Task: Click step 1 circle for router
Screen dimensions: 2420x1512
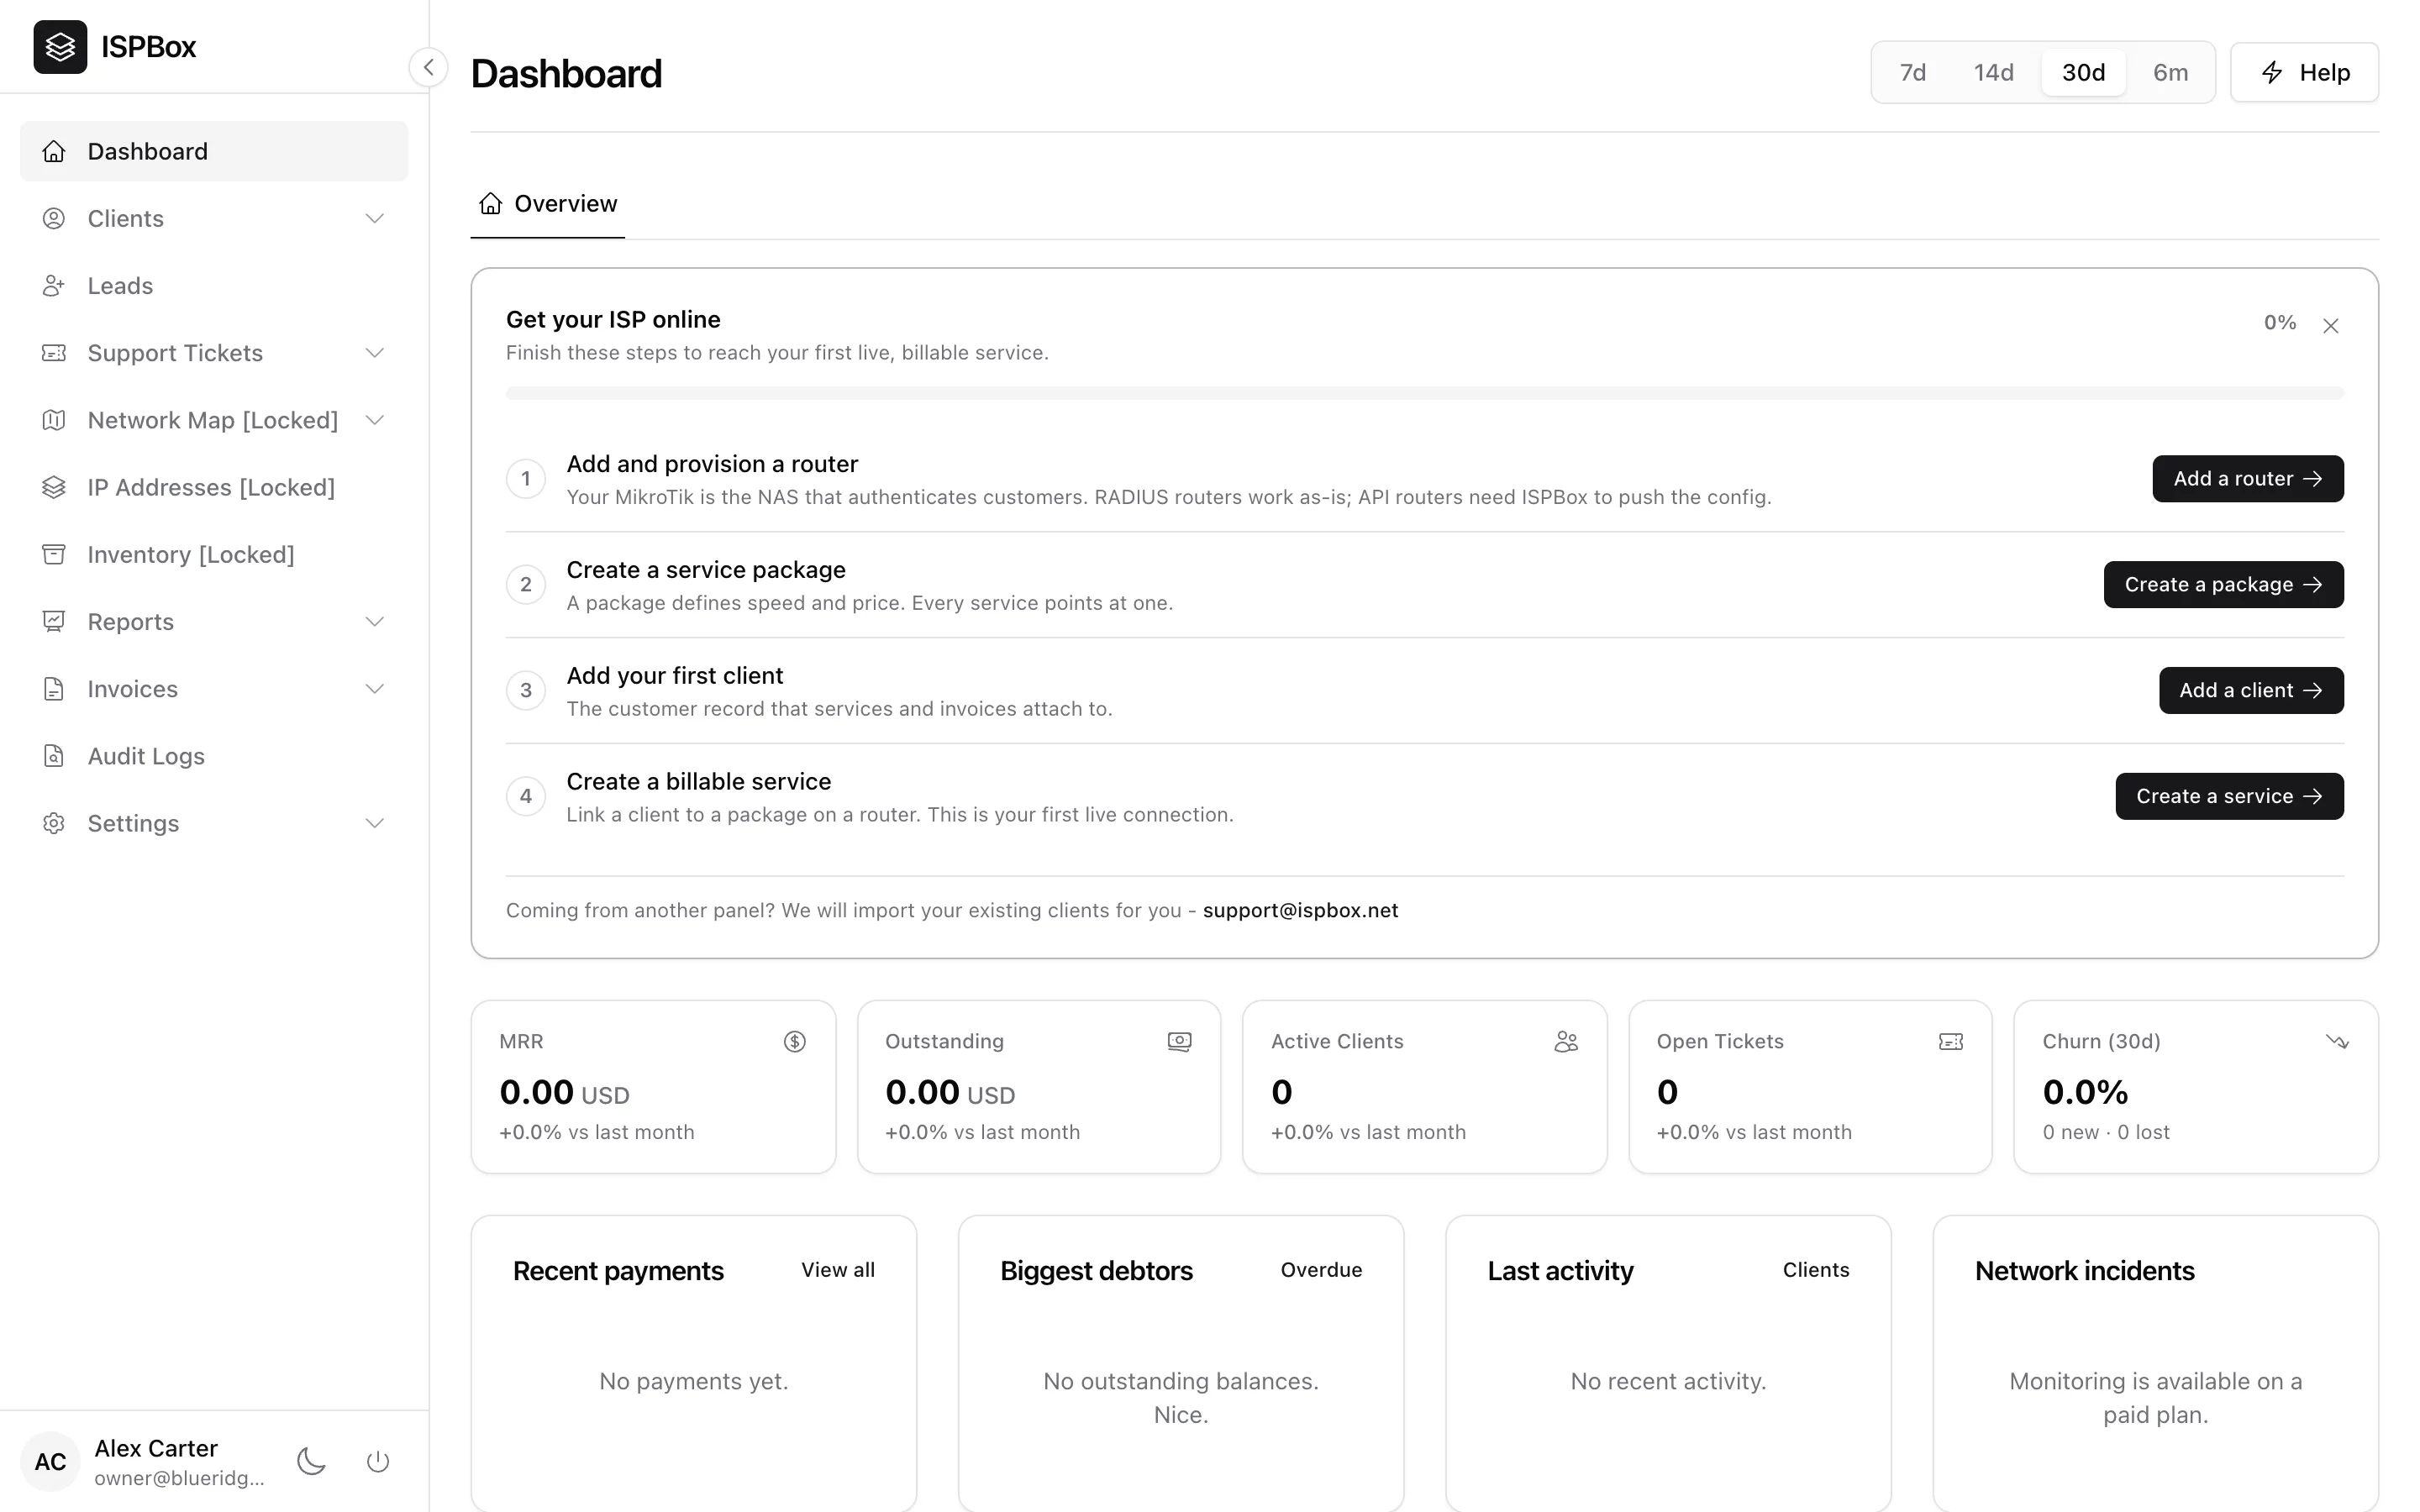Action: coord(526,479)
